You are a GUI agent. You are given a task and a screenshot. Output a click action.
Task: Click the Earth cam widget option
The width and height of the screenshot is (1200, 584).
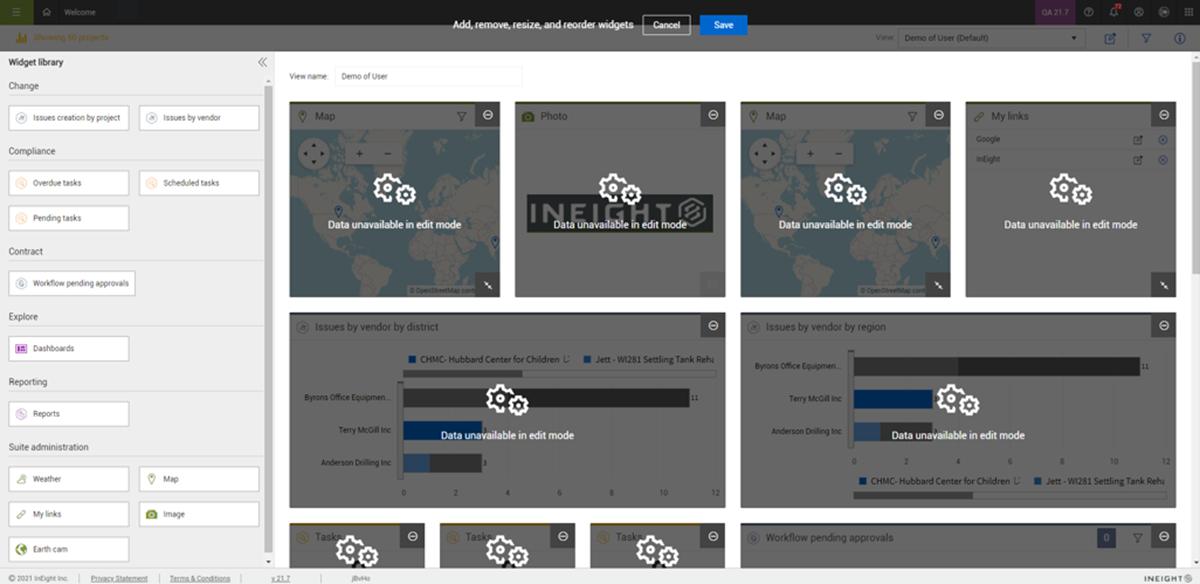pos(69,549)
